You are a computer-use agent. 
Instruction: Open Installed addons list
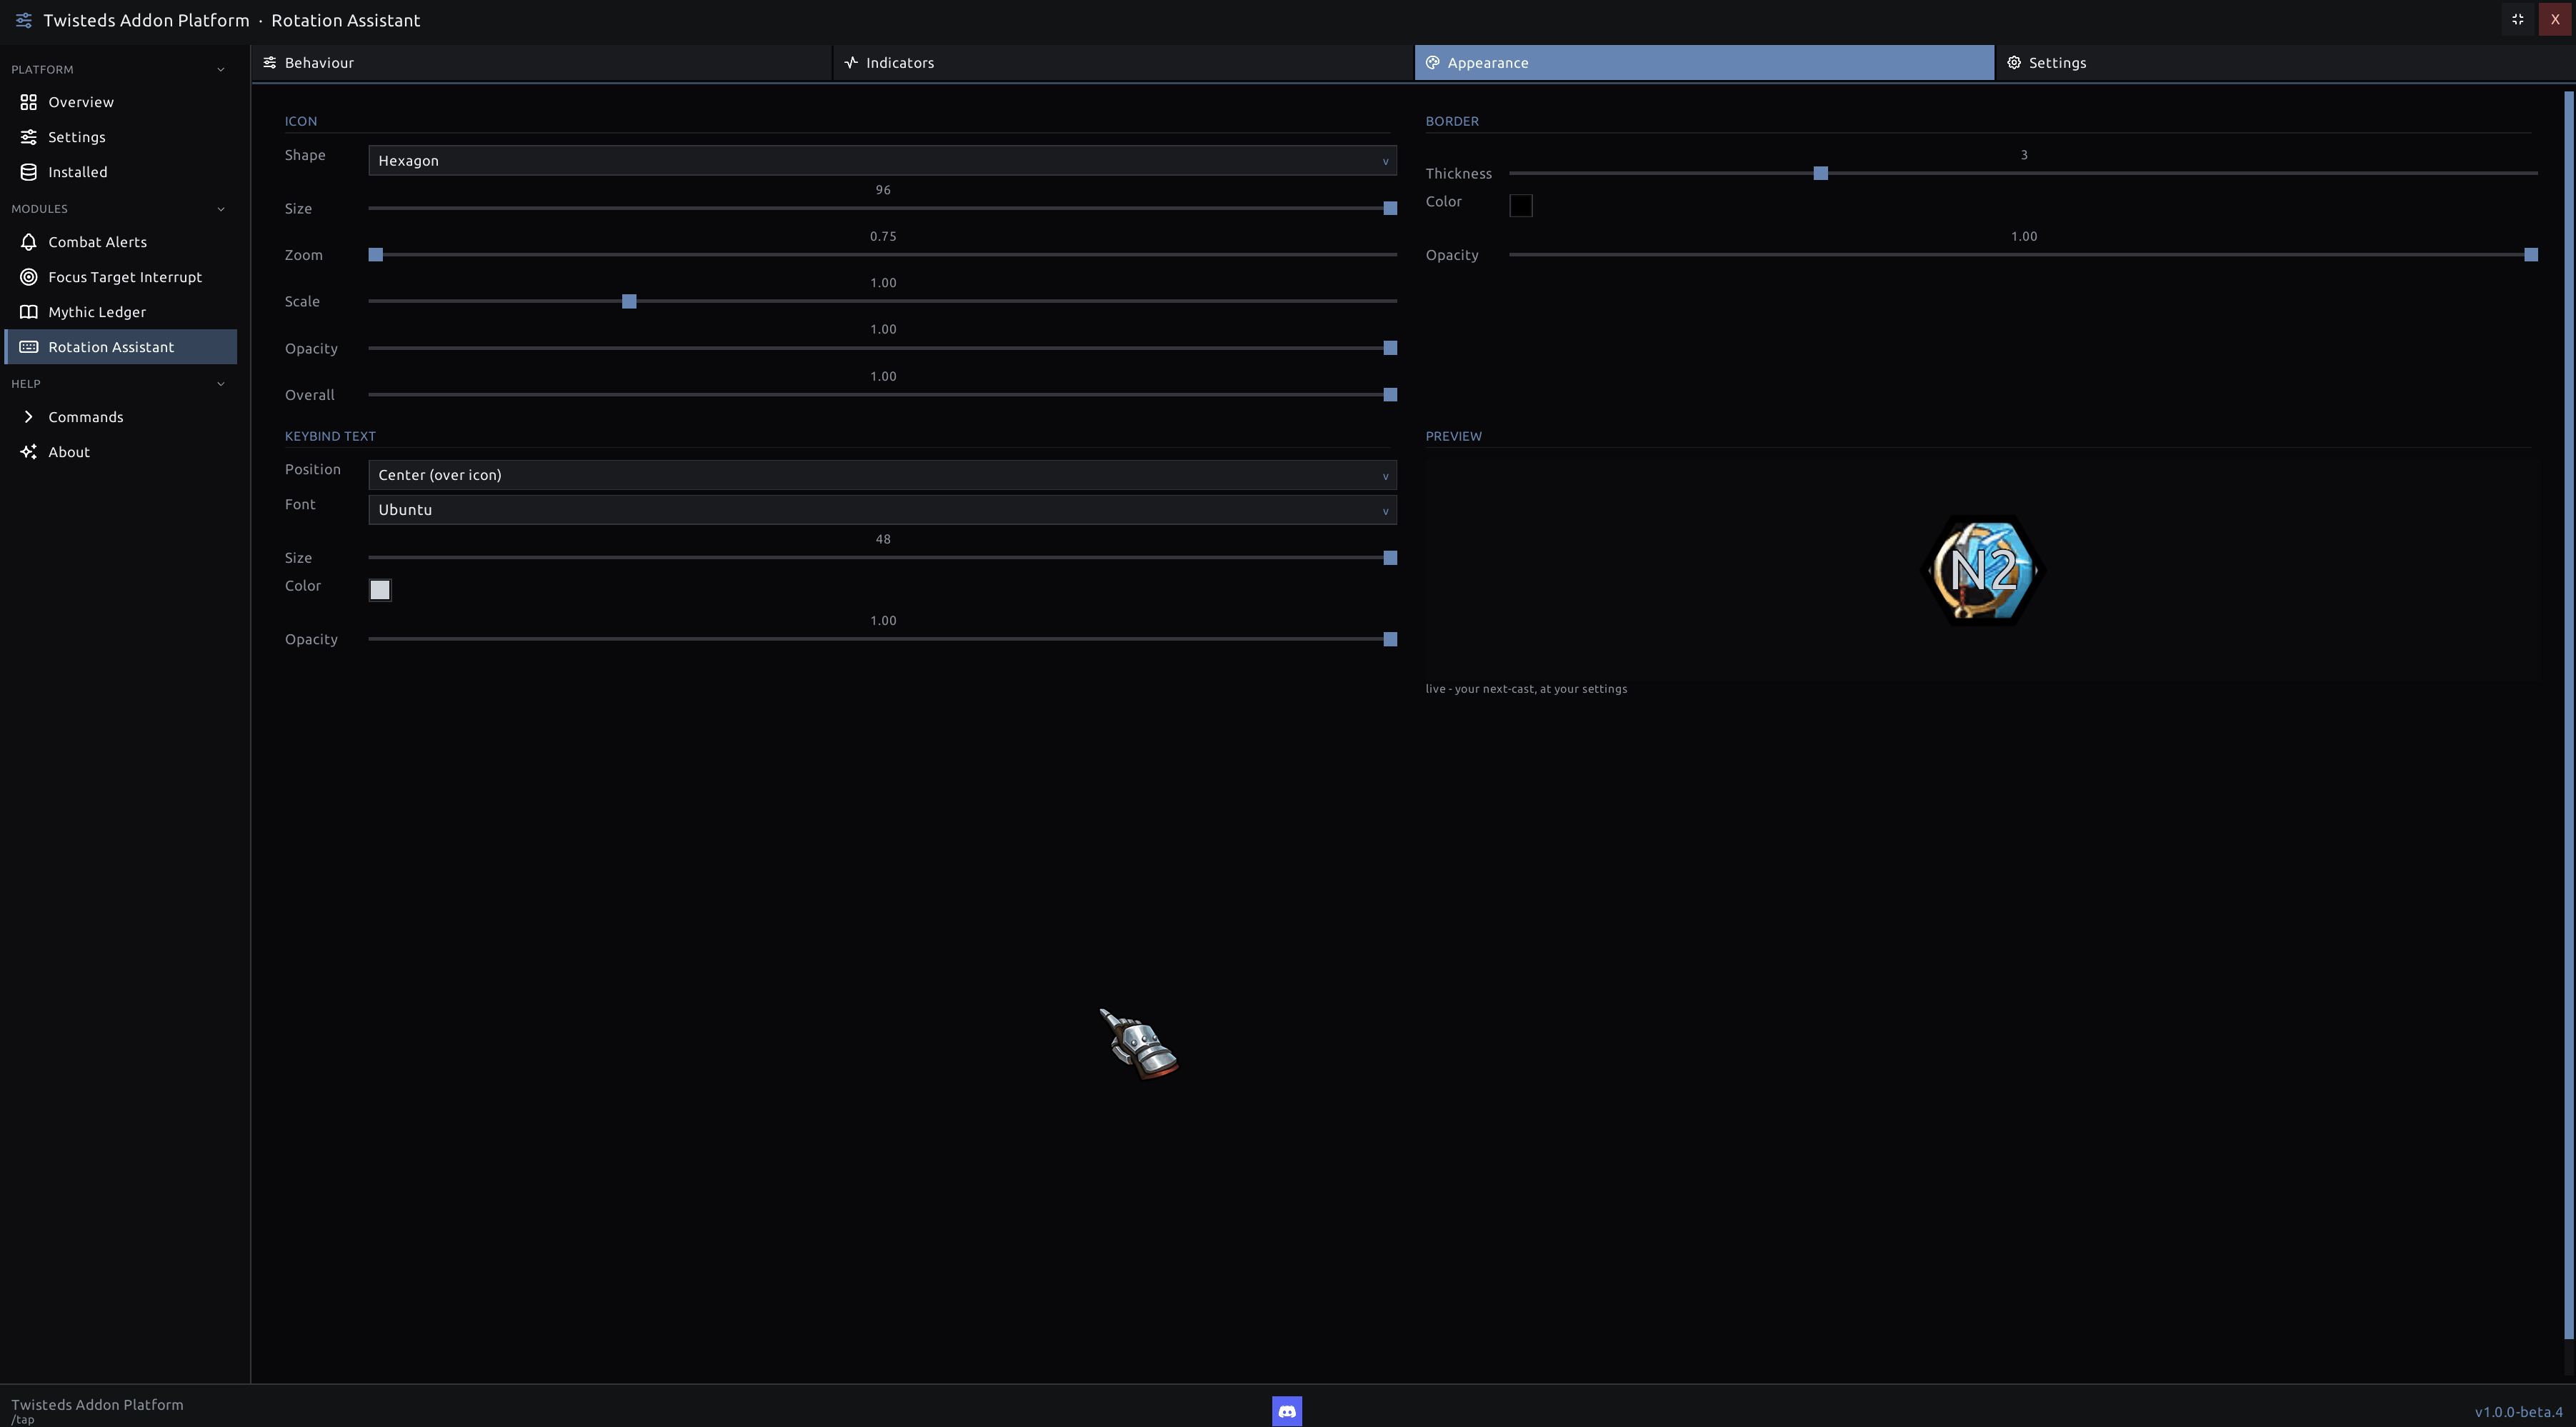click(121, 172)
